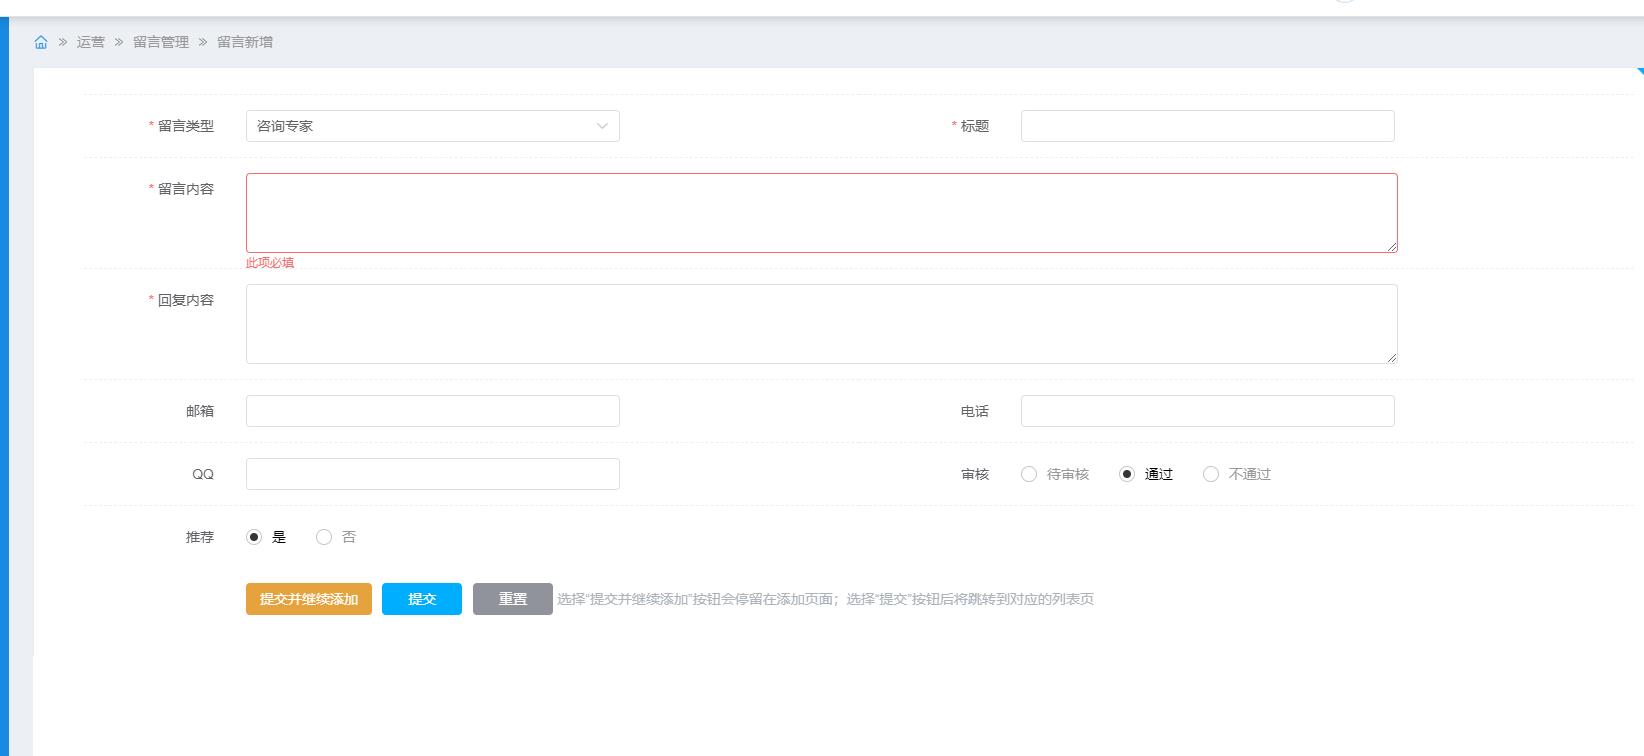The height and width of the screenshot is (756, 1644).
Task: Click the 推荐 field label
Action: (200, 537)
